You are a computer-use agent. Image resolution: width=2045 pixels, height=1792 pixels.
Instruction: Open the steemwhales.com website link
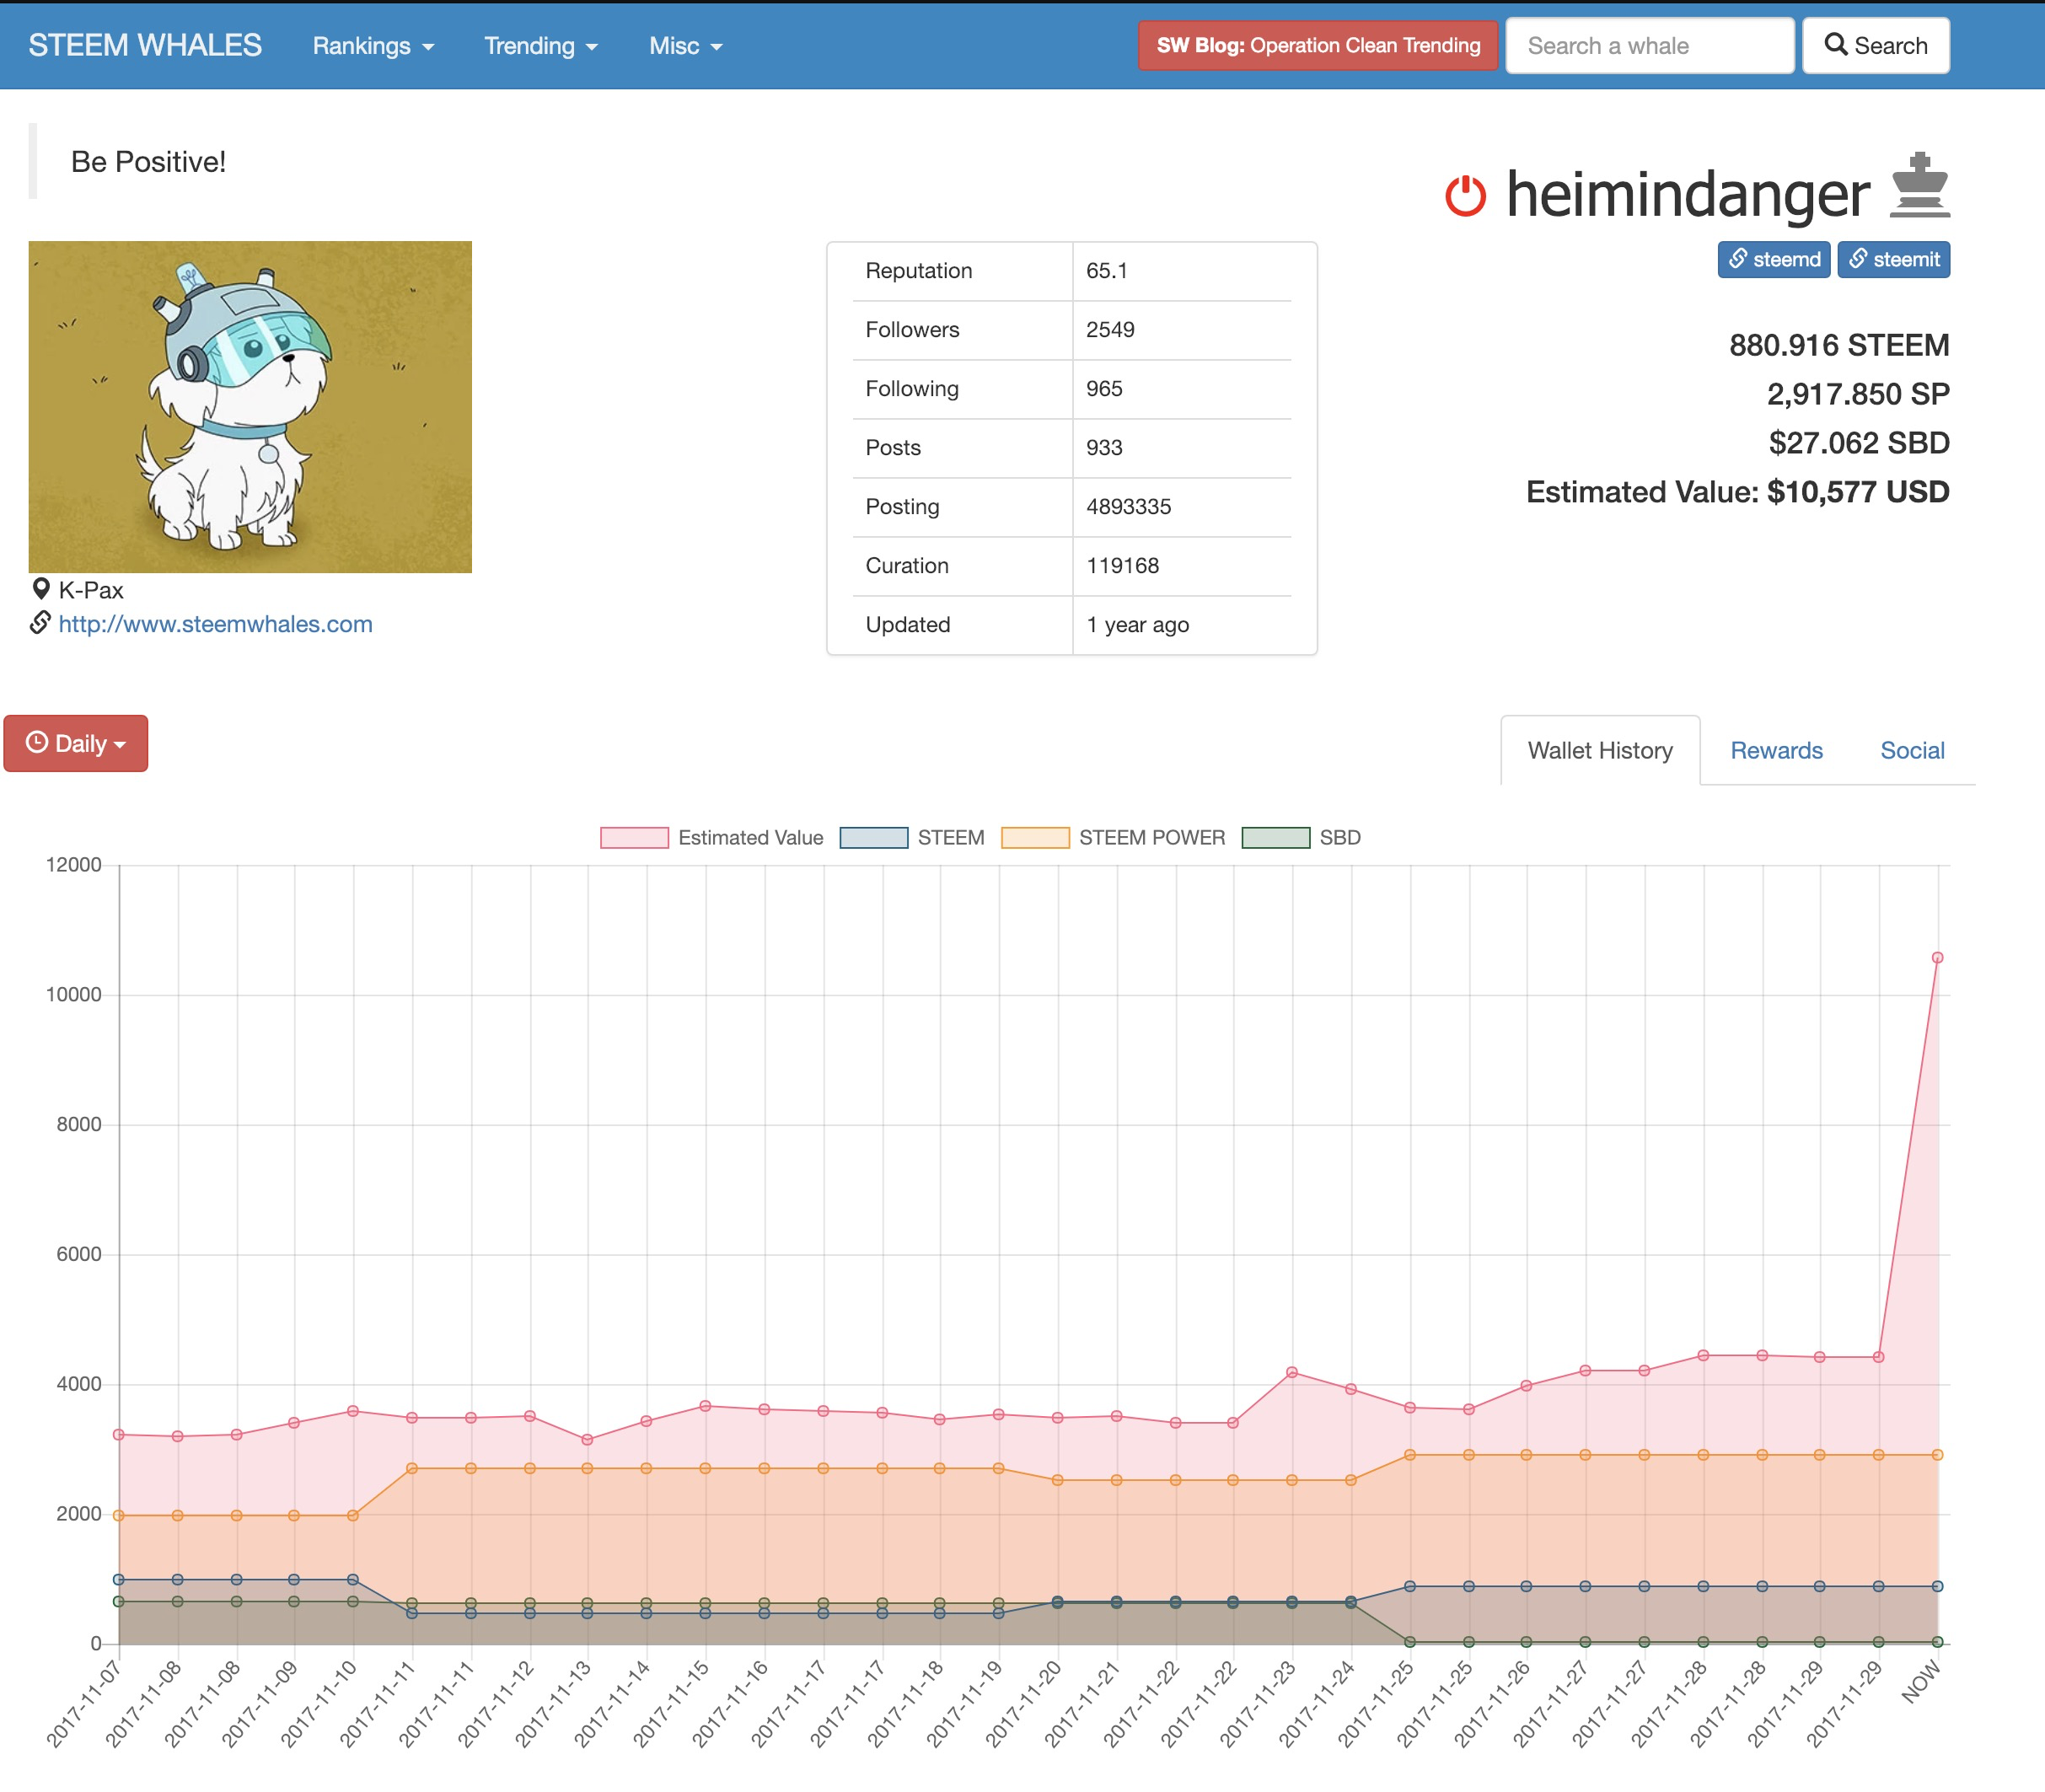pos(215,624)
